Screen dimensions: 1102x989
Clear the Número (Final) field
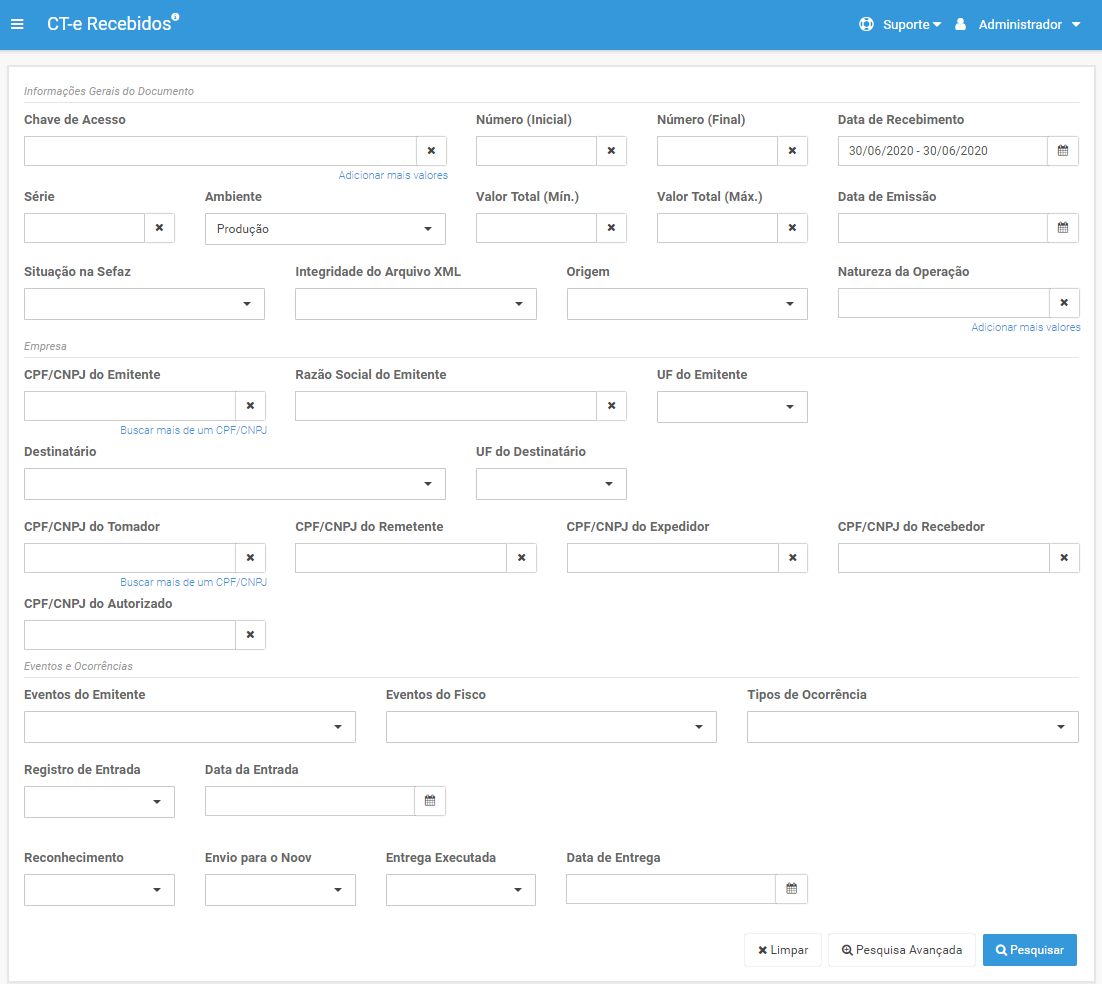pos(792,151)
